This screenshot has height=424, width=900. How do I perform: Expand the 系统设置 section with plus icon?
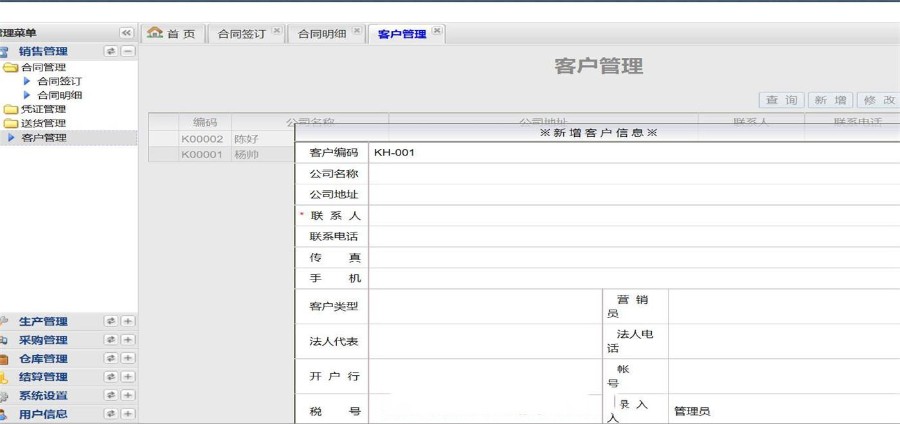point(128,395)
